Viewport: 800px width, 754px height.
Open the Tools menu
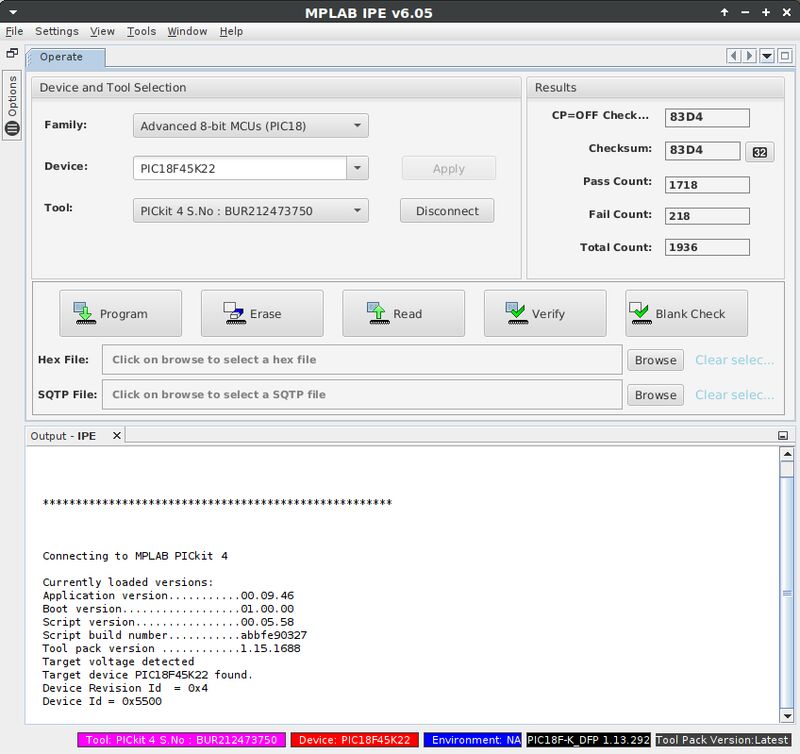pos(141,31)
